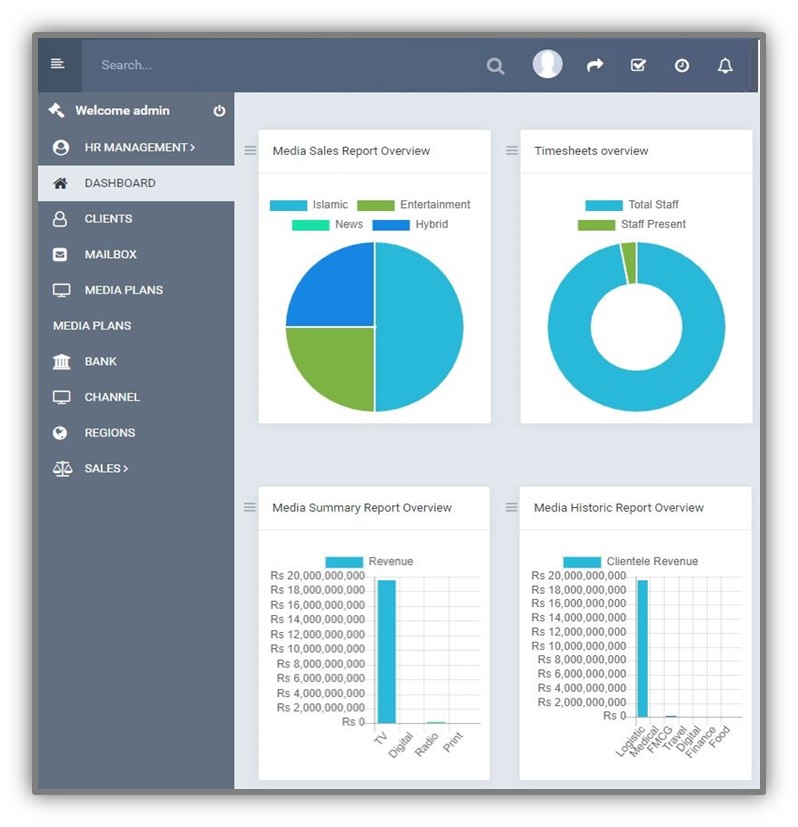Open the user avatar profile
Image resolution: width=798 pixels, height=827 pixels.
click(547, 64)
